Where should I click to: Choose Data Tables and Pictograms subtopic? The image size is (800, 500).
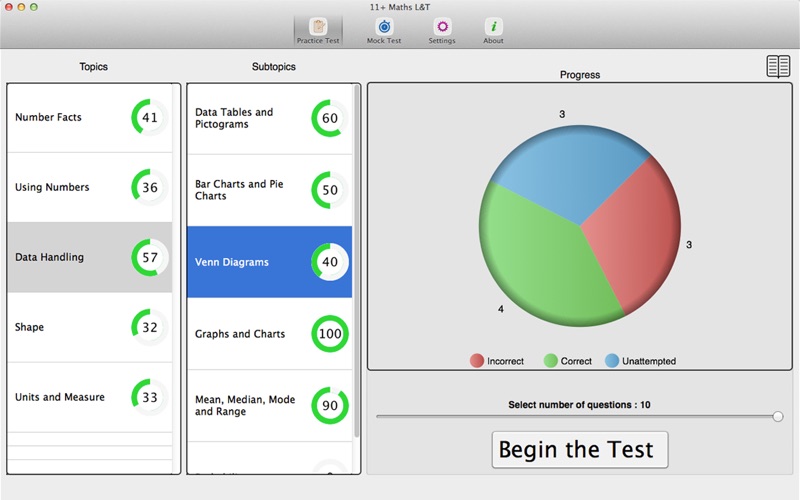pyautogui.click(x=269, y=118)
